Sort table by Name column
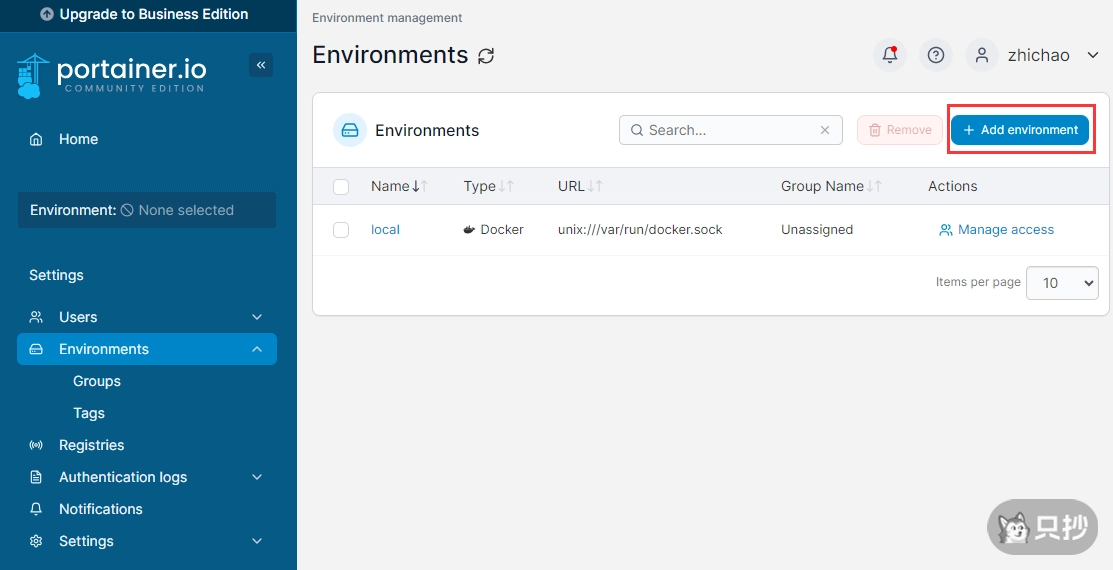 390,186
